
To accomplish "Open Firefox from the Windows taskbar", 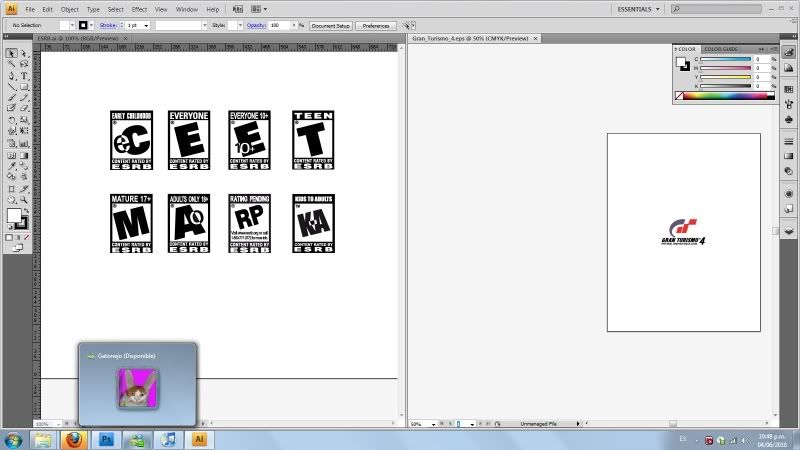I will coord(74,439).
